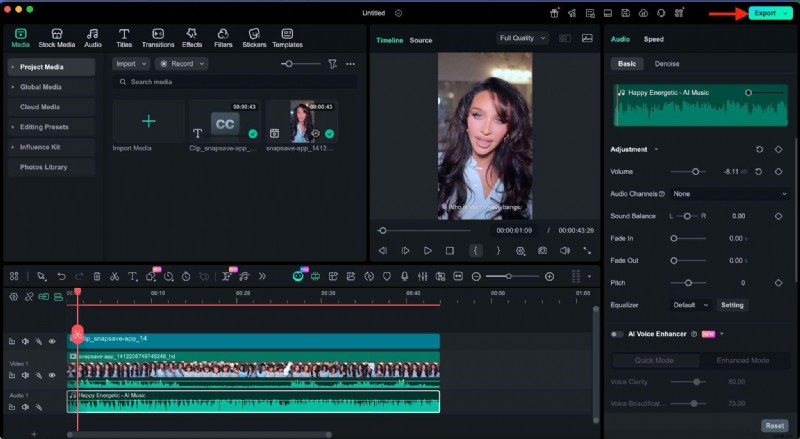Adjust the Sound Balance slider

click(687, 216)
